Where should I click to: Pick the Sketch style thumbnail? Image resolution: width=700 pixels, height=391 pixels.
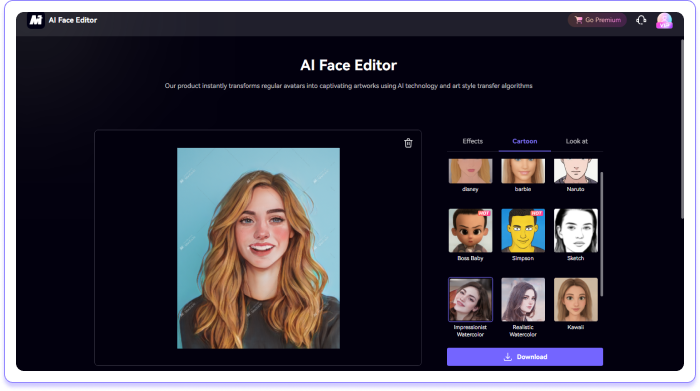[575, 231]
